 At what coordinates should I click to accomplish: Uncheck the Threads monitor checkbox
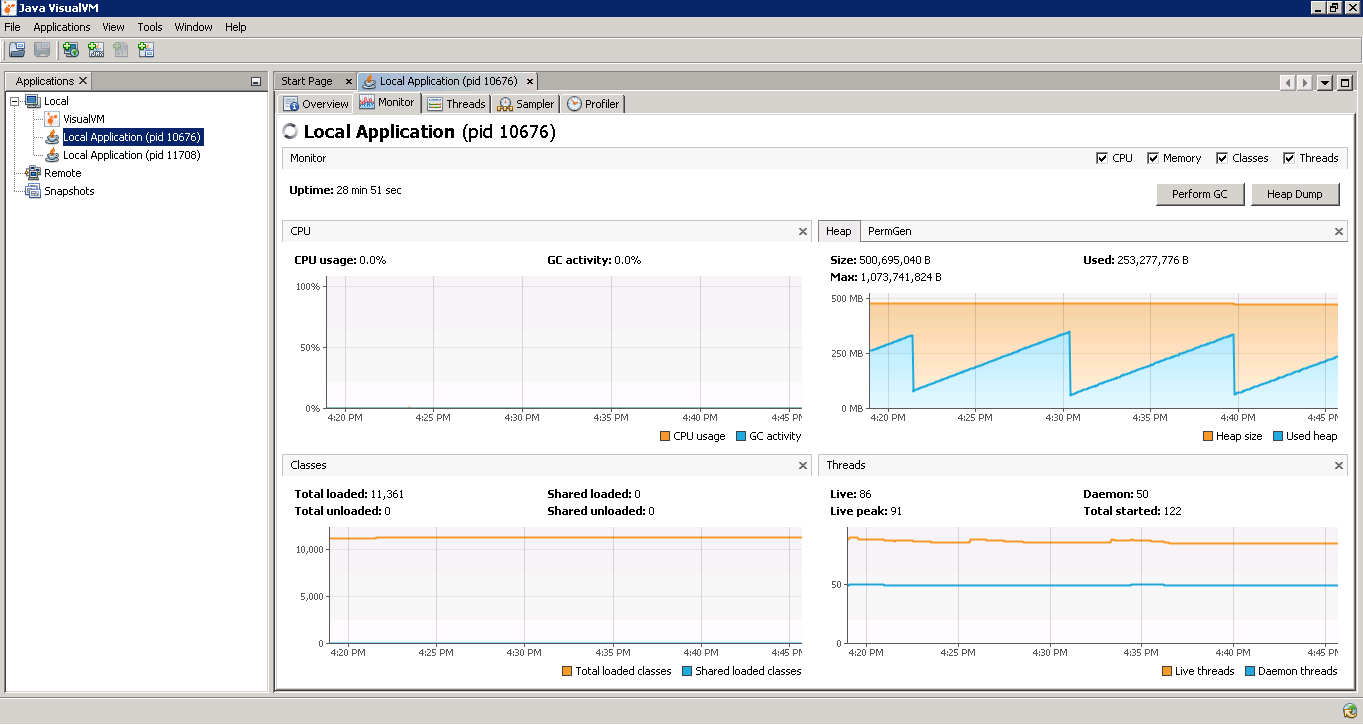[x=1289, y=158]
